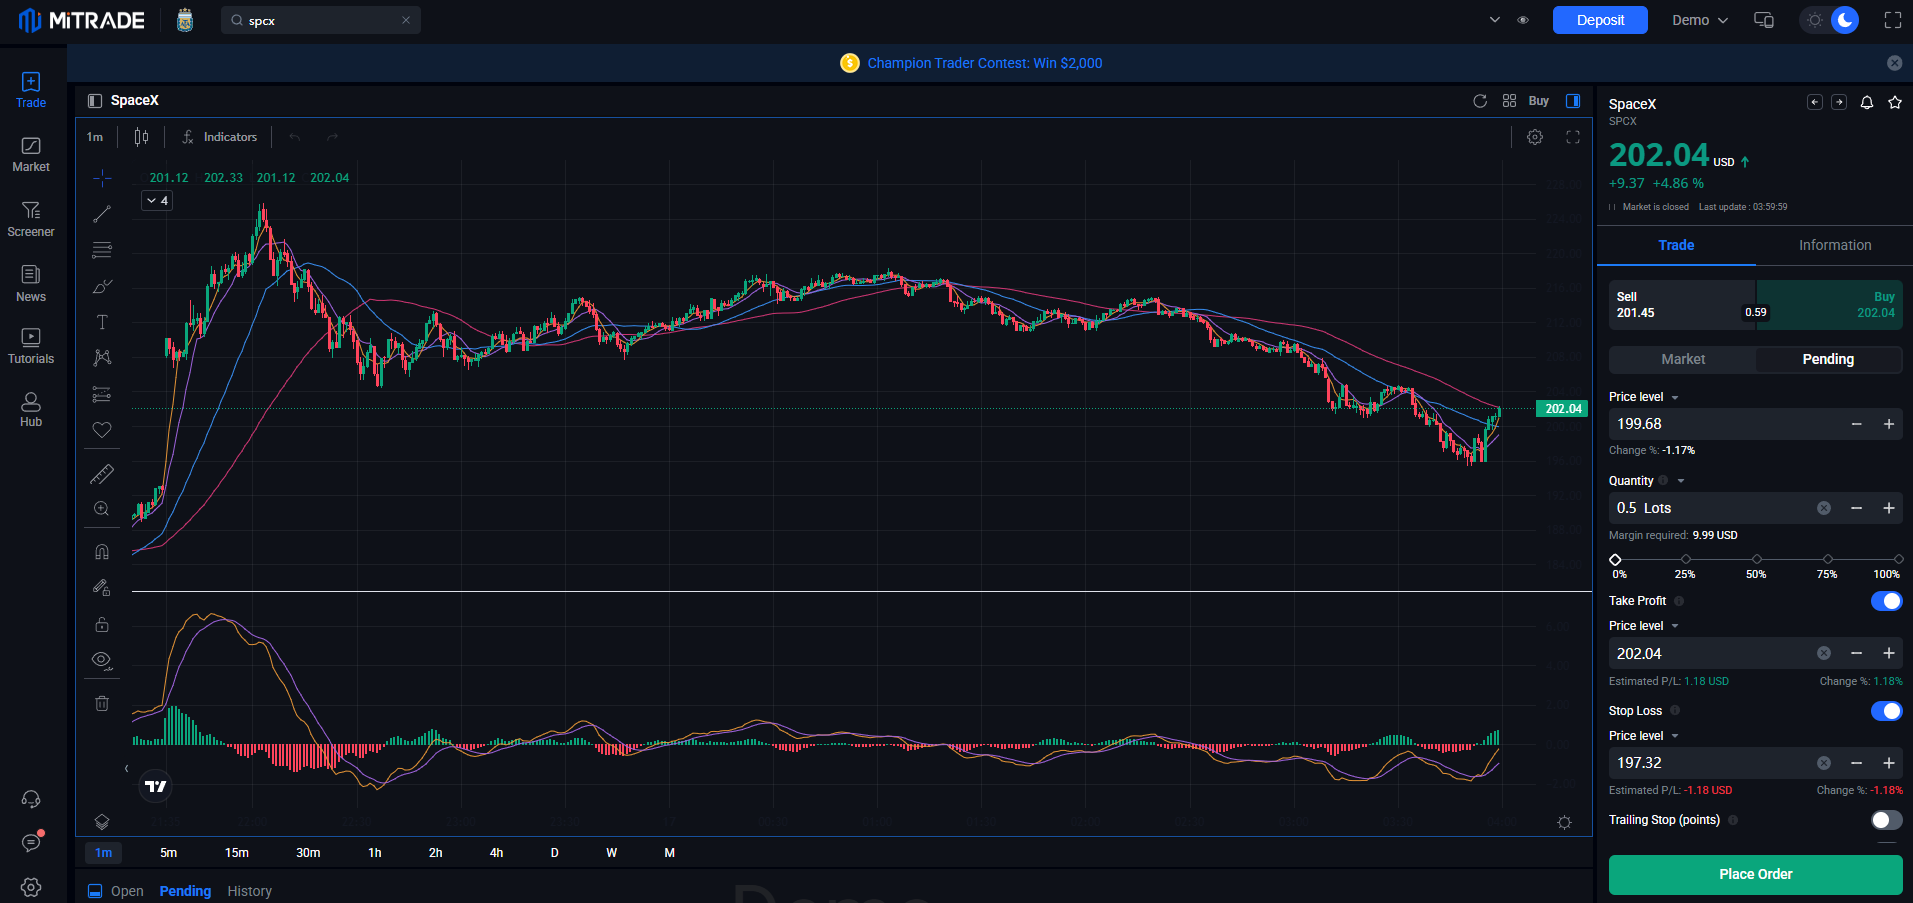This screenshot has height=903, width=1913.
Task: Open the Quantity unit dropdown
Action: [x=1681, y=481]
